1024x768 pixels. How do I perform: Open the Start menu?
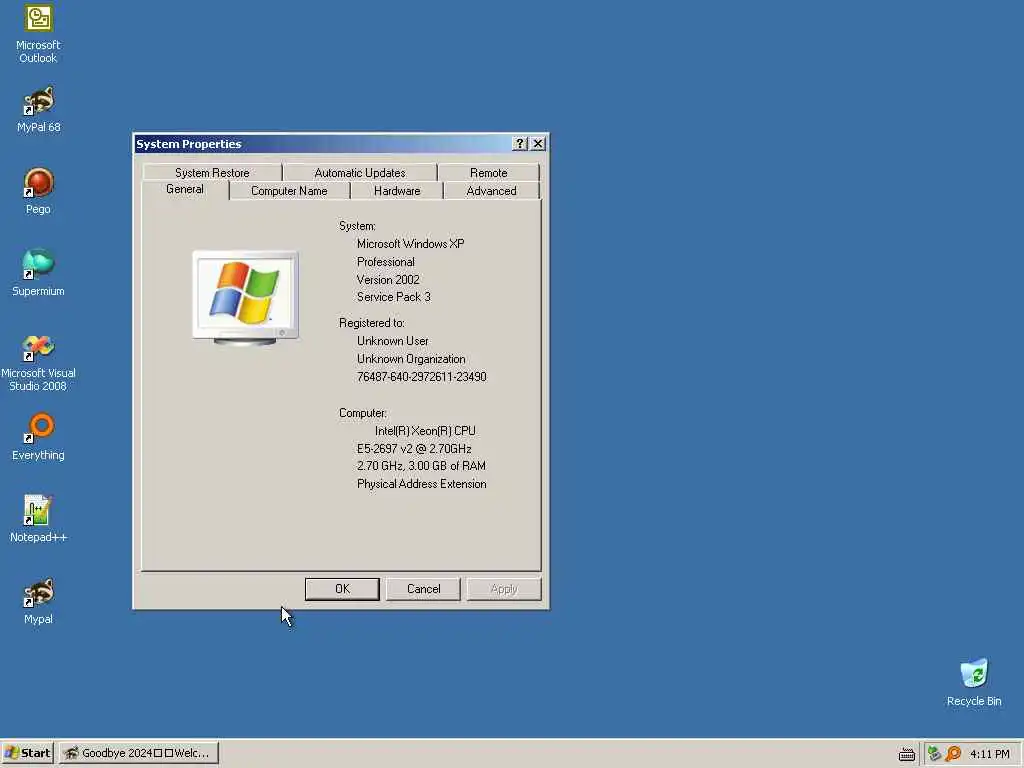pos(27,753)
